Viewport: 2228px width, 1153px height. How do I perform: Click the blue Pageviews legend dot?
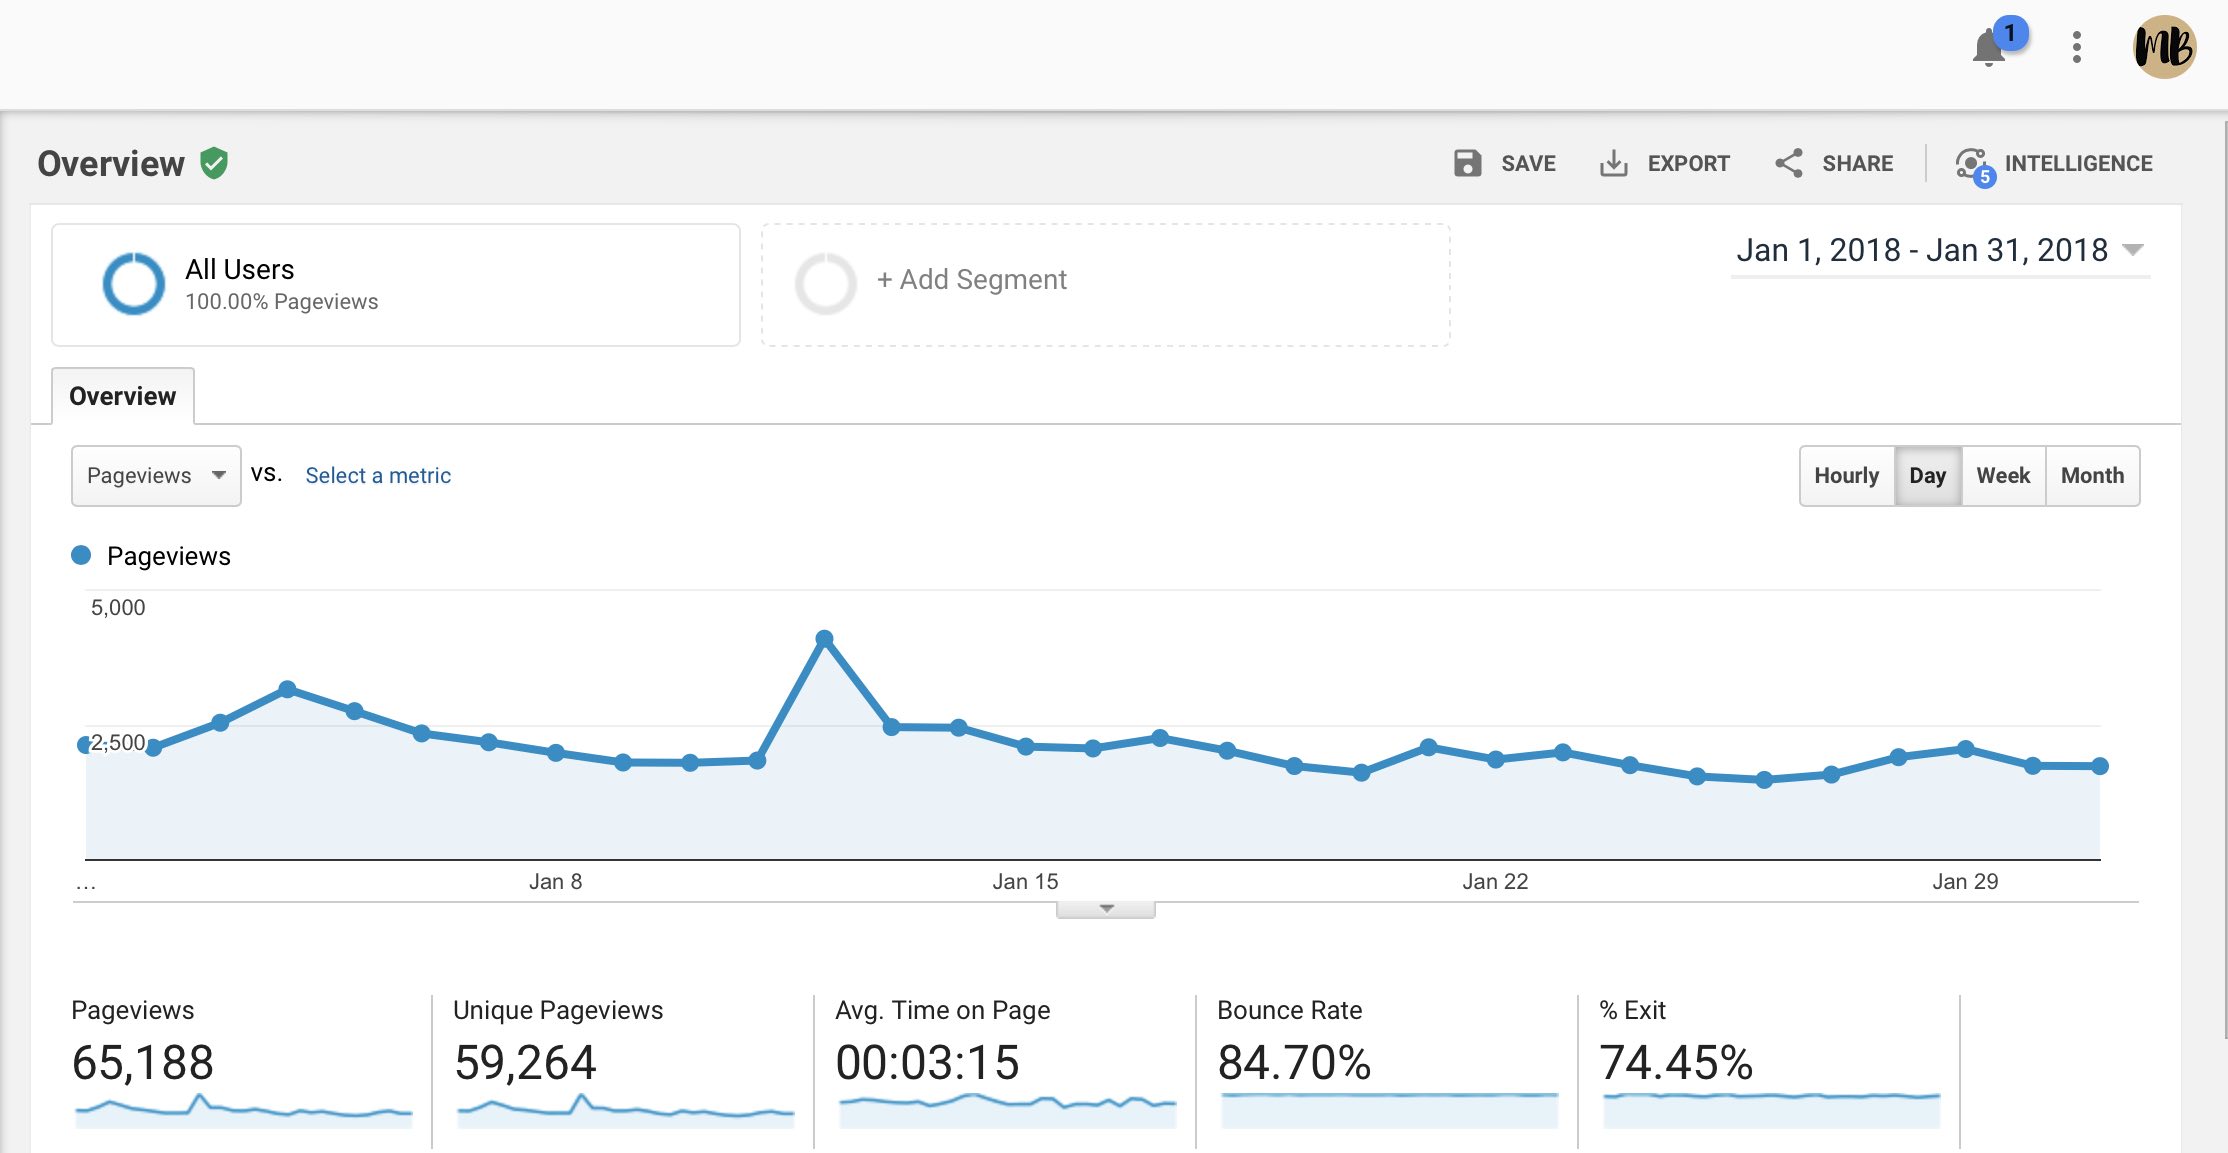point(81,555)
